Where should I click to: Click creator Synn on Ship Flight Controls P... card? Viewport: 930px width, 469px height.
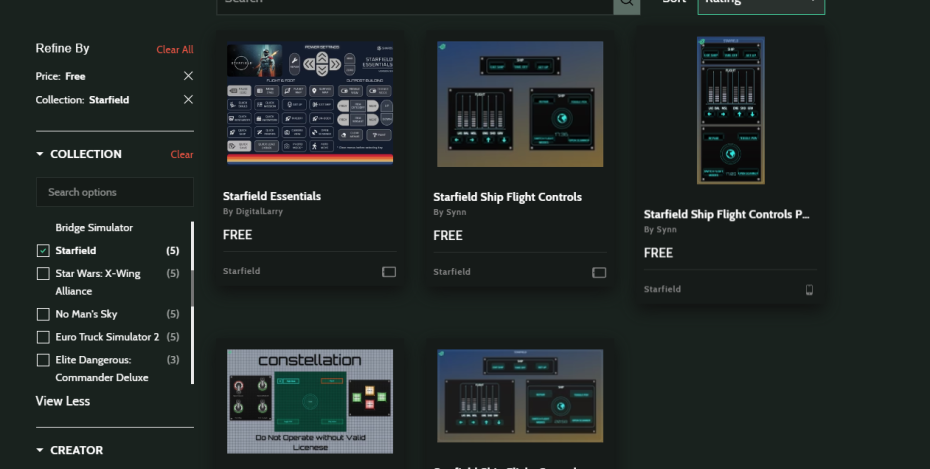[666, 229]
